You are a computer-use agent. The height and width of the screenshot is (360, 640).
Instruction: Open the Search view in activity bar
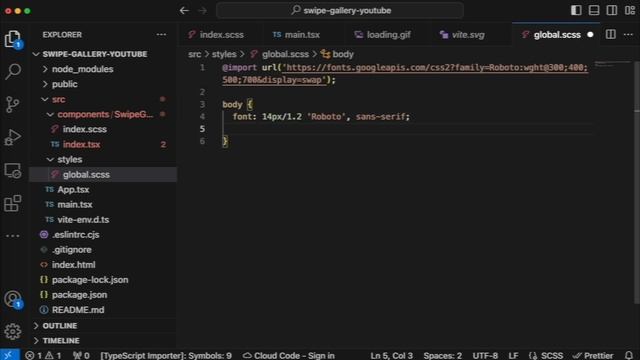tap(13, 71)
